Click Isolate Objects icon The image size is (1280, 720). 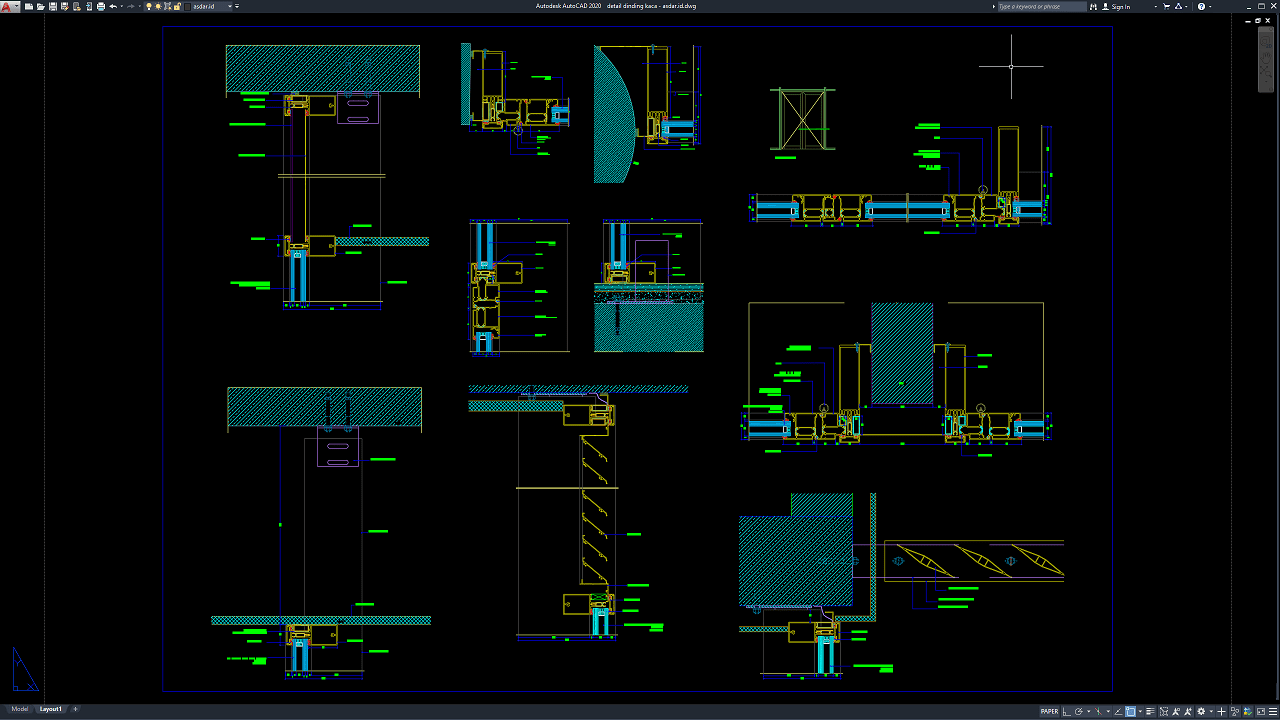click(x=1234, y=712)
